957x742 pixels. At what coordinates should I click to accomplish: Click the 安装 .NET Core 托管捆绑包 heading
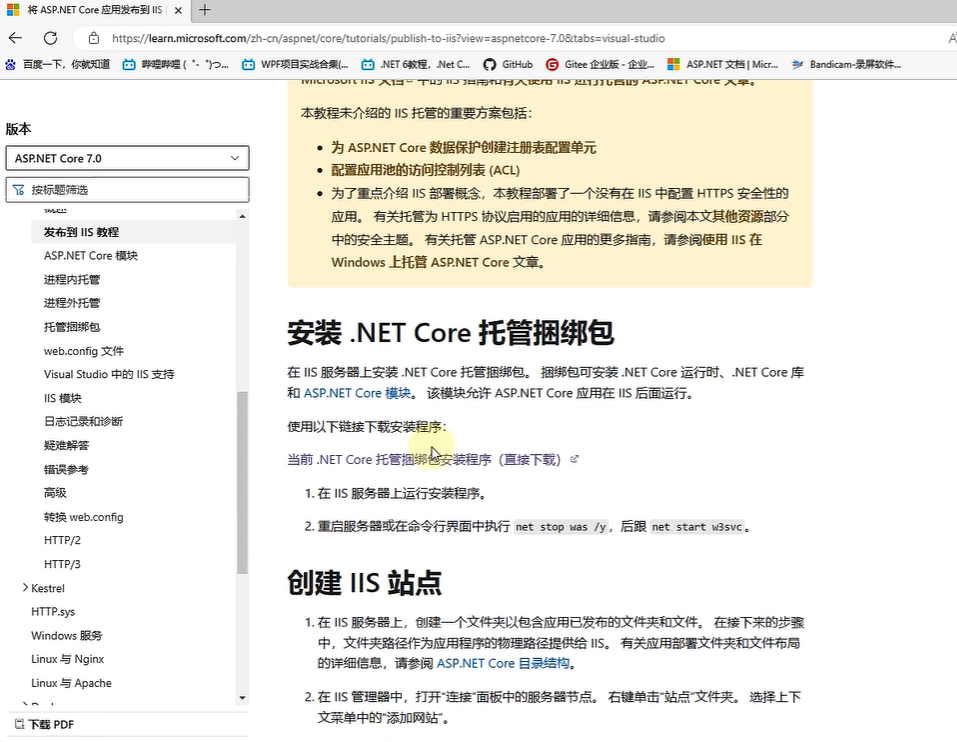(450, 333)
